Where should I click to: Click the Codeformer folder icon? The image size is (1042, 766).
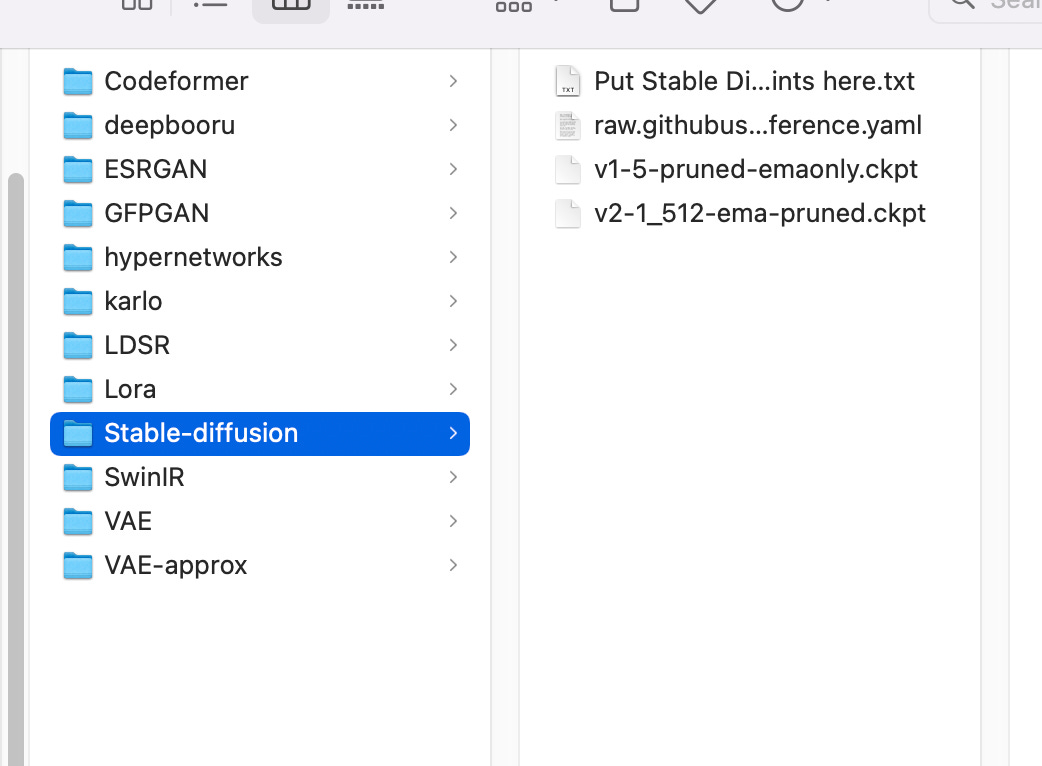(x=78, y=82)
